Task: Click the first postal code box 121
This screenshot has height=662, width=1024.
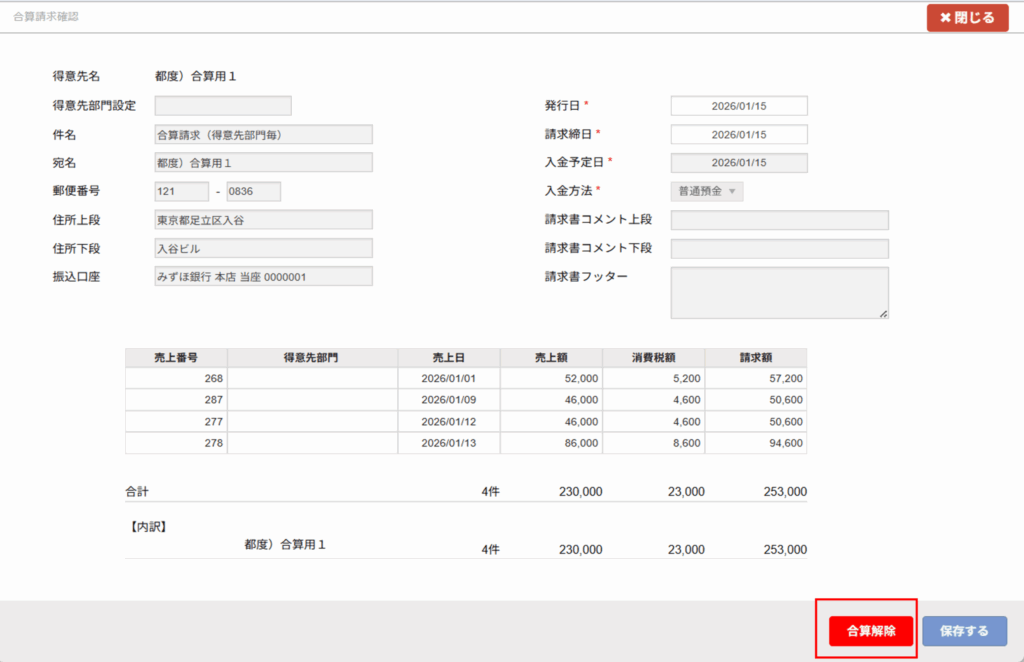Action: 181,191
